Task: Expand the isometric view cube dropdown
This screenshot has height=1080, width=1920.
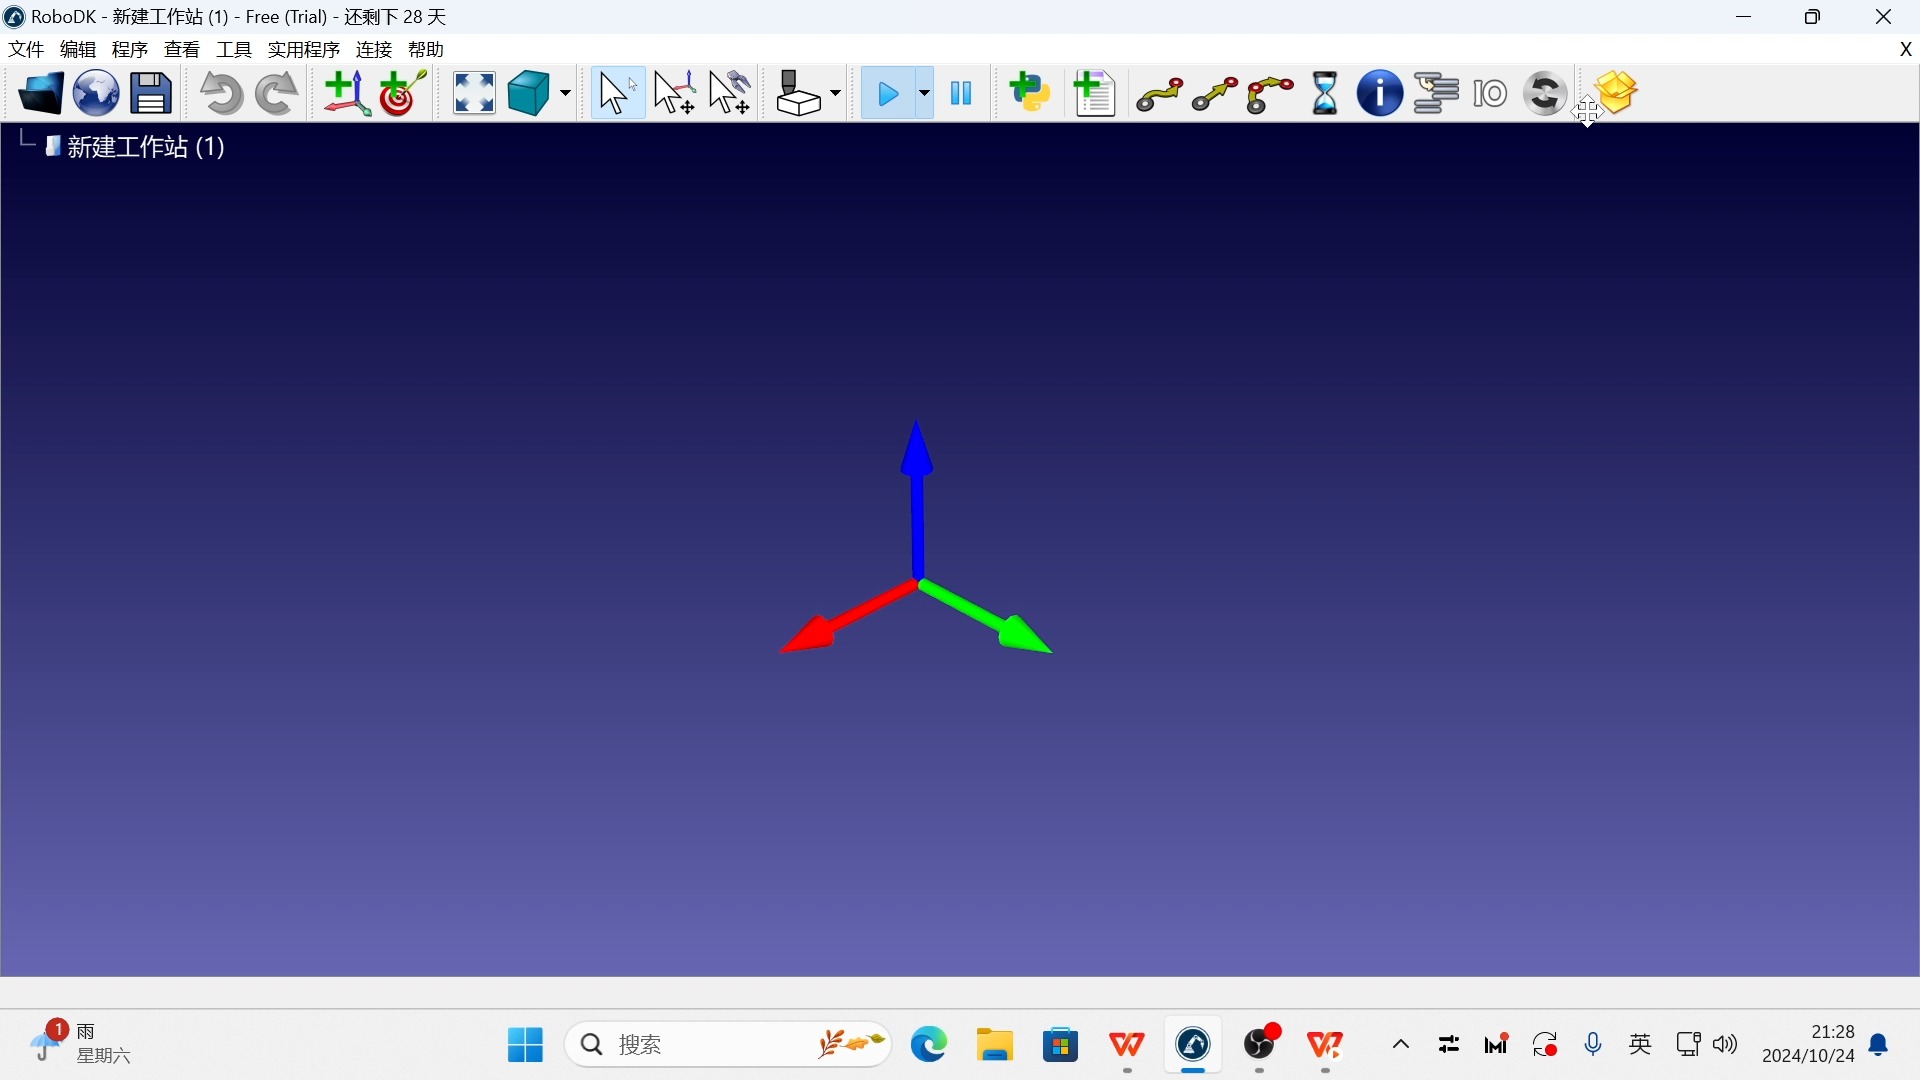Action: click(x=566, y=95)
